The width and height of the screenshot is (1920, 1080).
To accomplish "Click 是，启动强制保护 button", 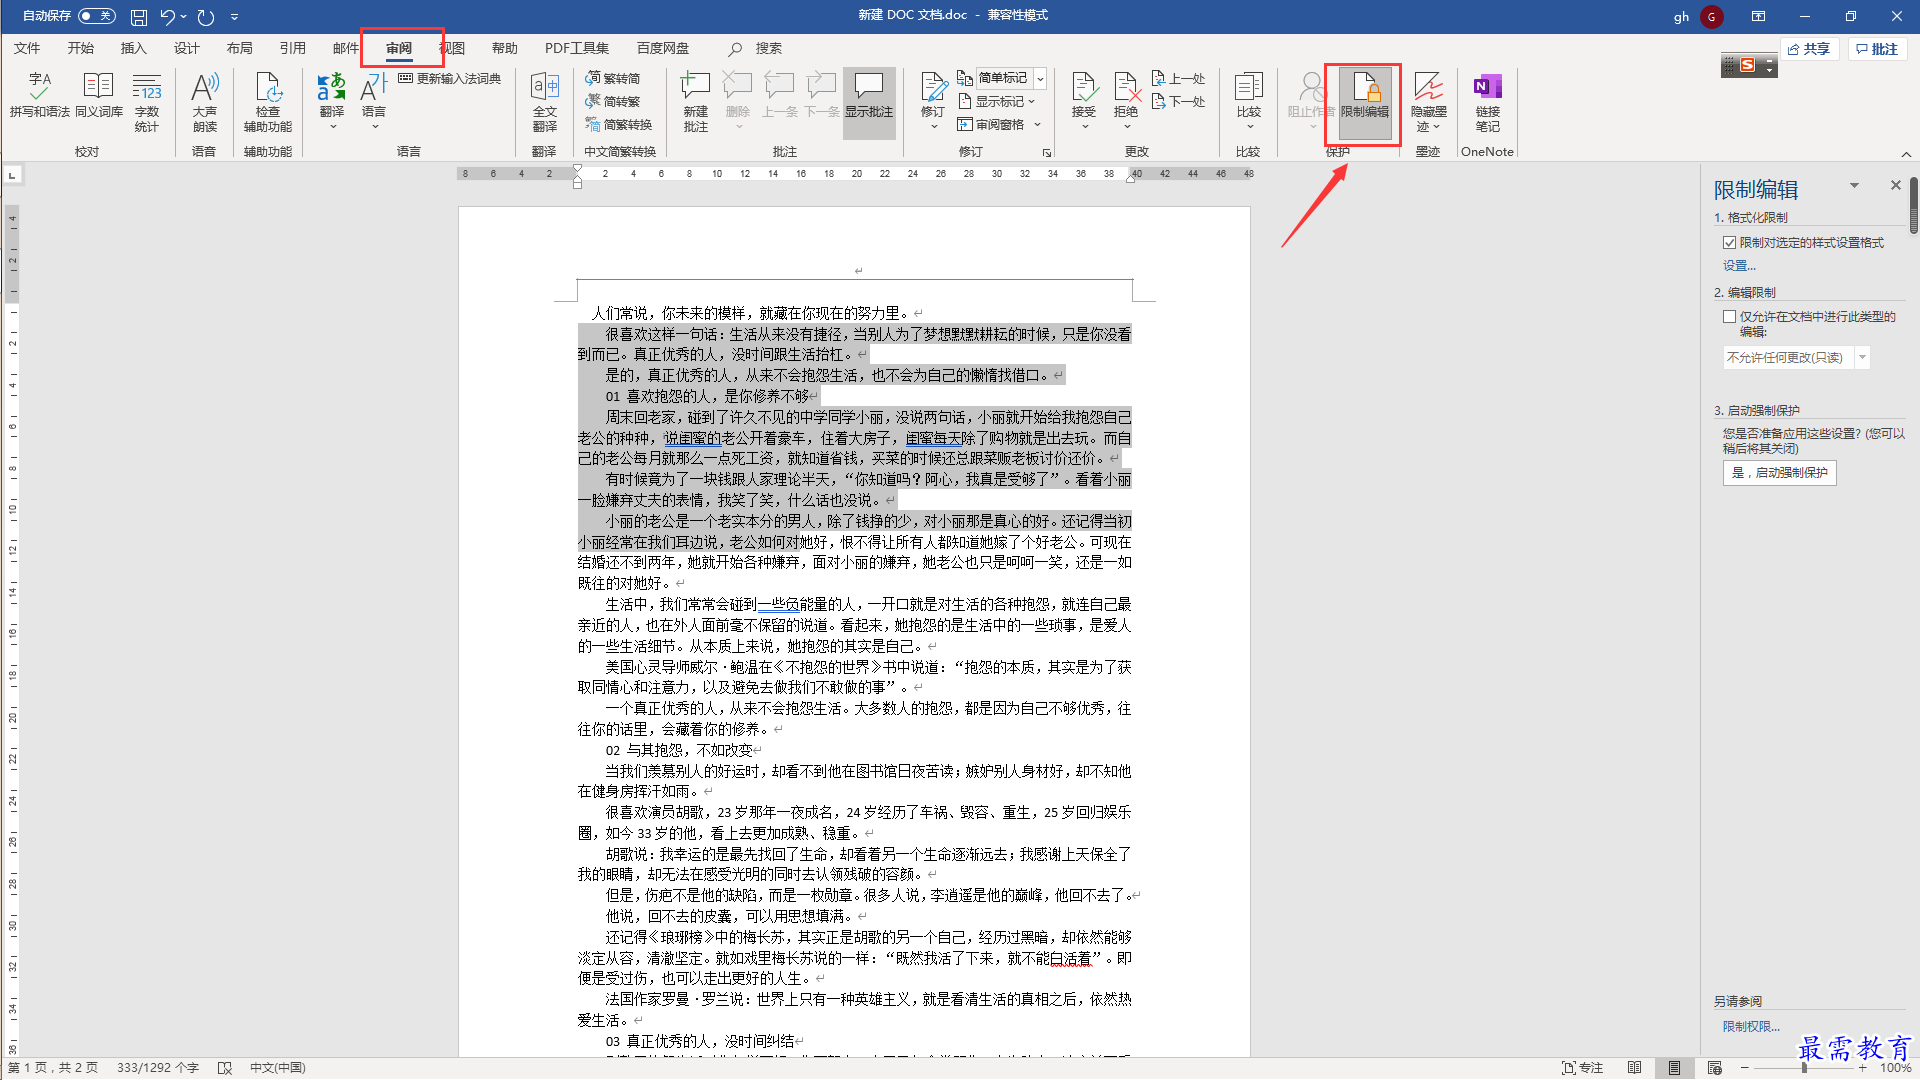I will pos(1779,473).
